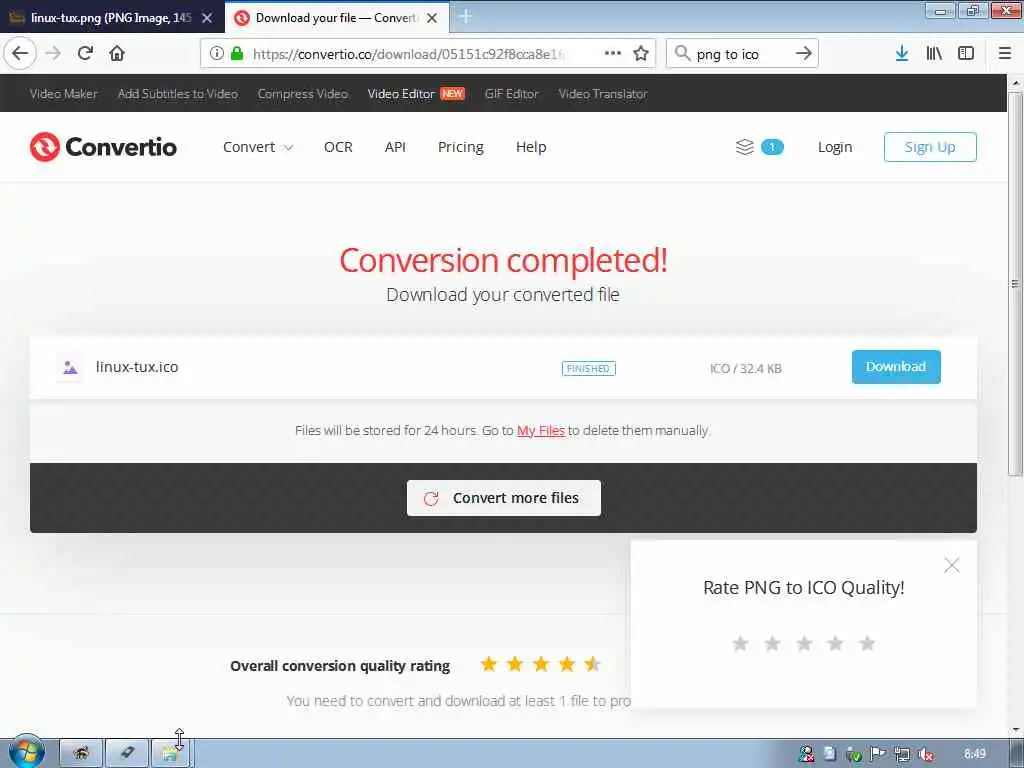This screenshot has height=768, width=1024.
Task: Bookmark this page with the star
Action: 641,54
